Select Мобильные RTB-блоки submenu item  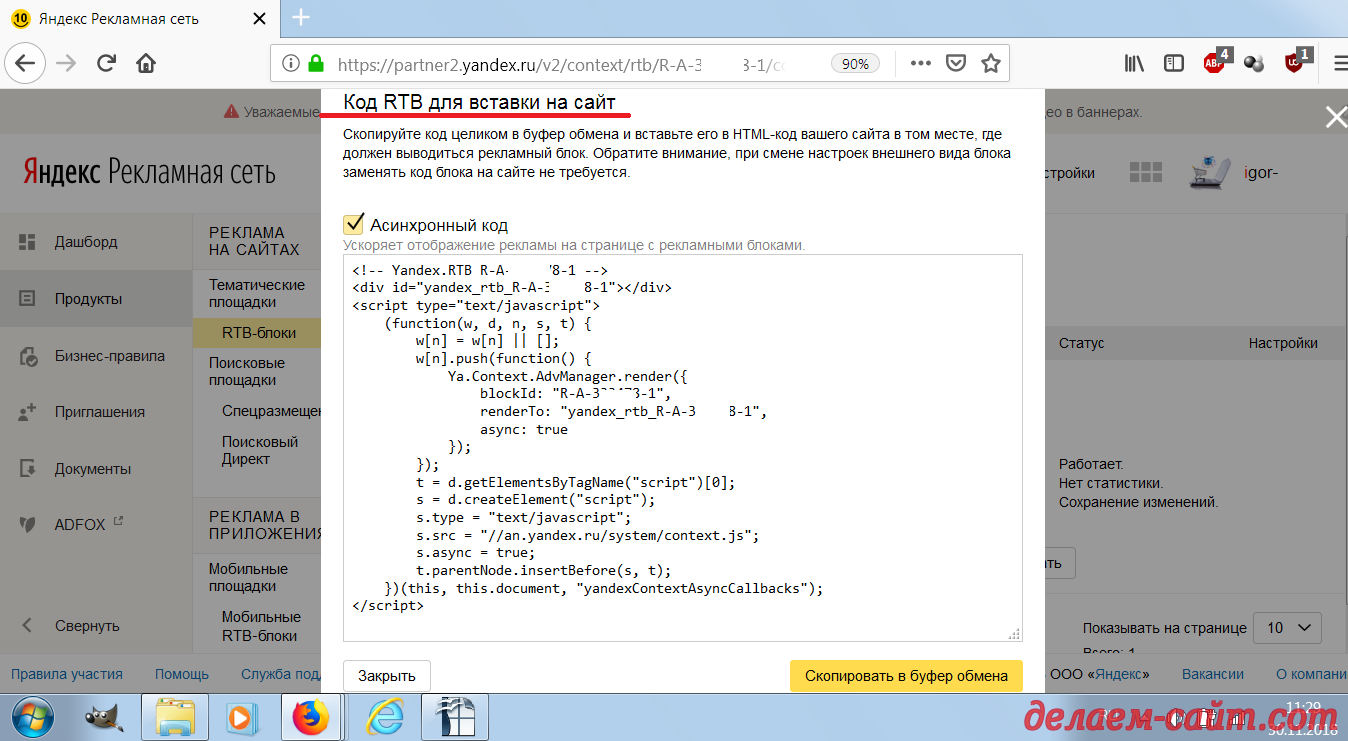(x=261, y=626)
